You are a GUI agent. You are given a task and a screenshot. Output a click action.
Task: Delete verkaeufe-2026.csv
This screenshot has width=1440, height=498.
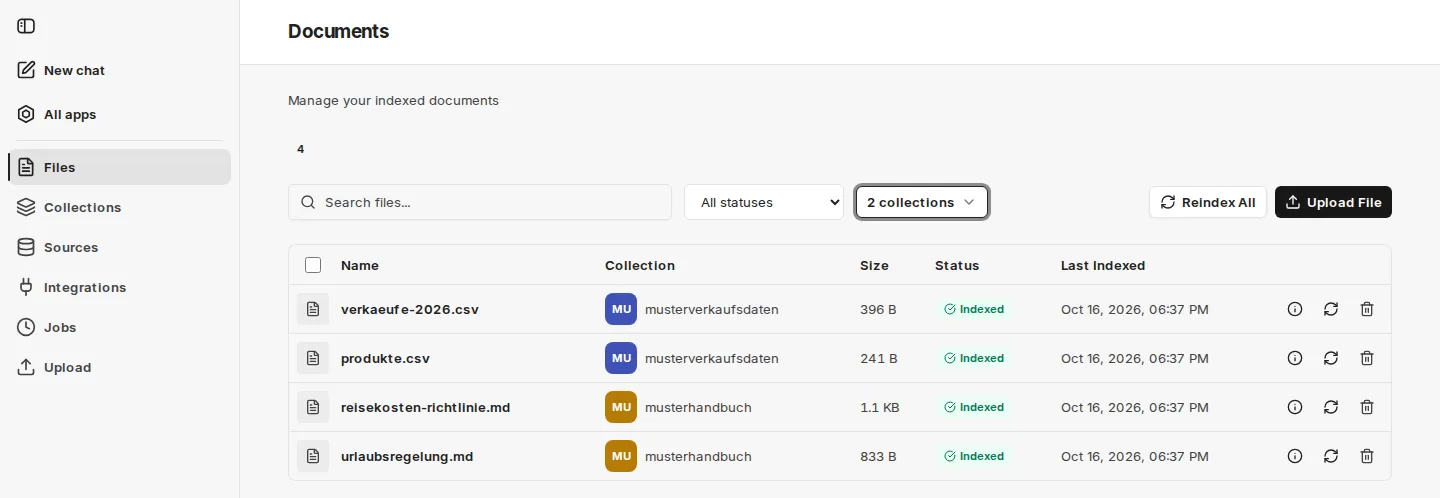(1367, 309)
